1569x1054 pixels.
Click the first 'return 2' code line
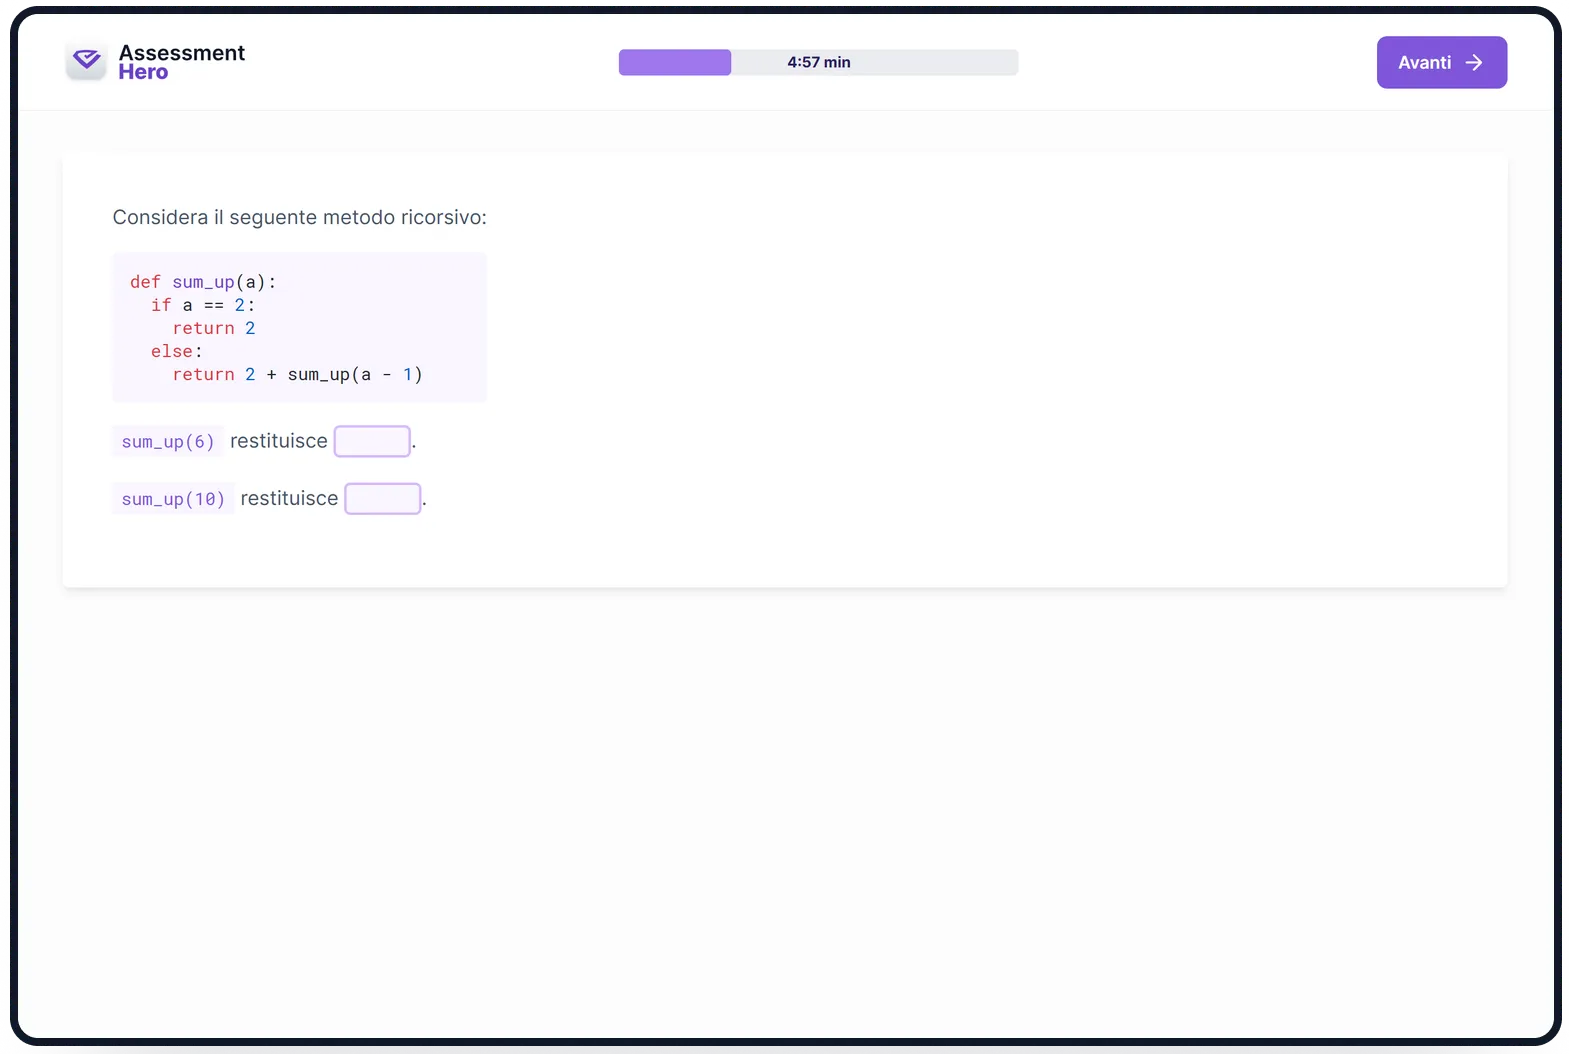213,328
